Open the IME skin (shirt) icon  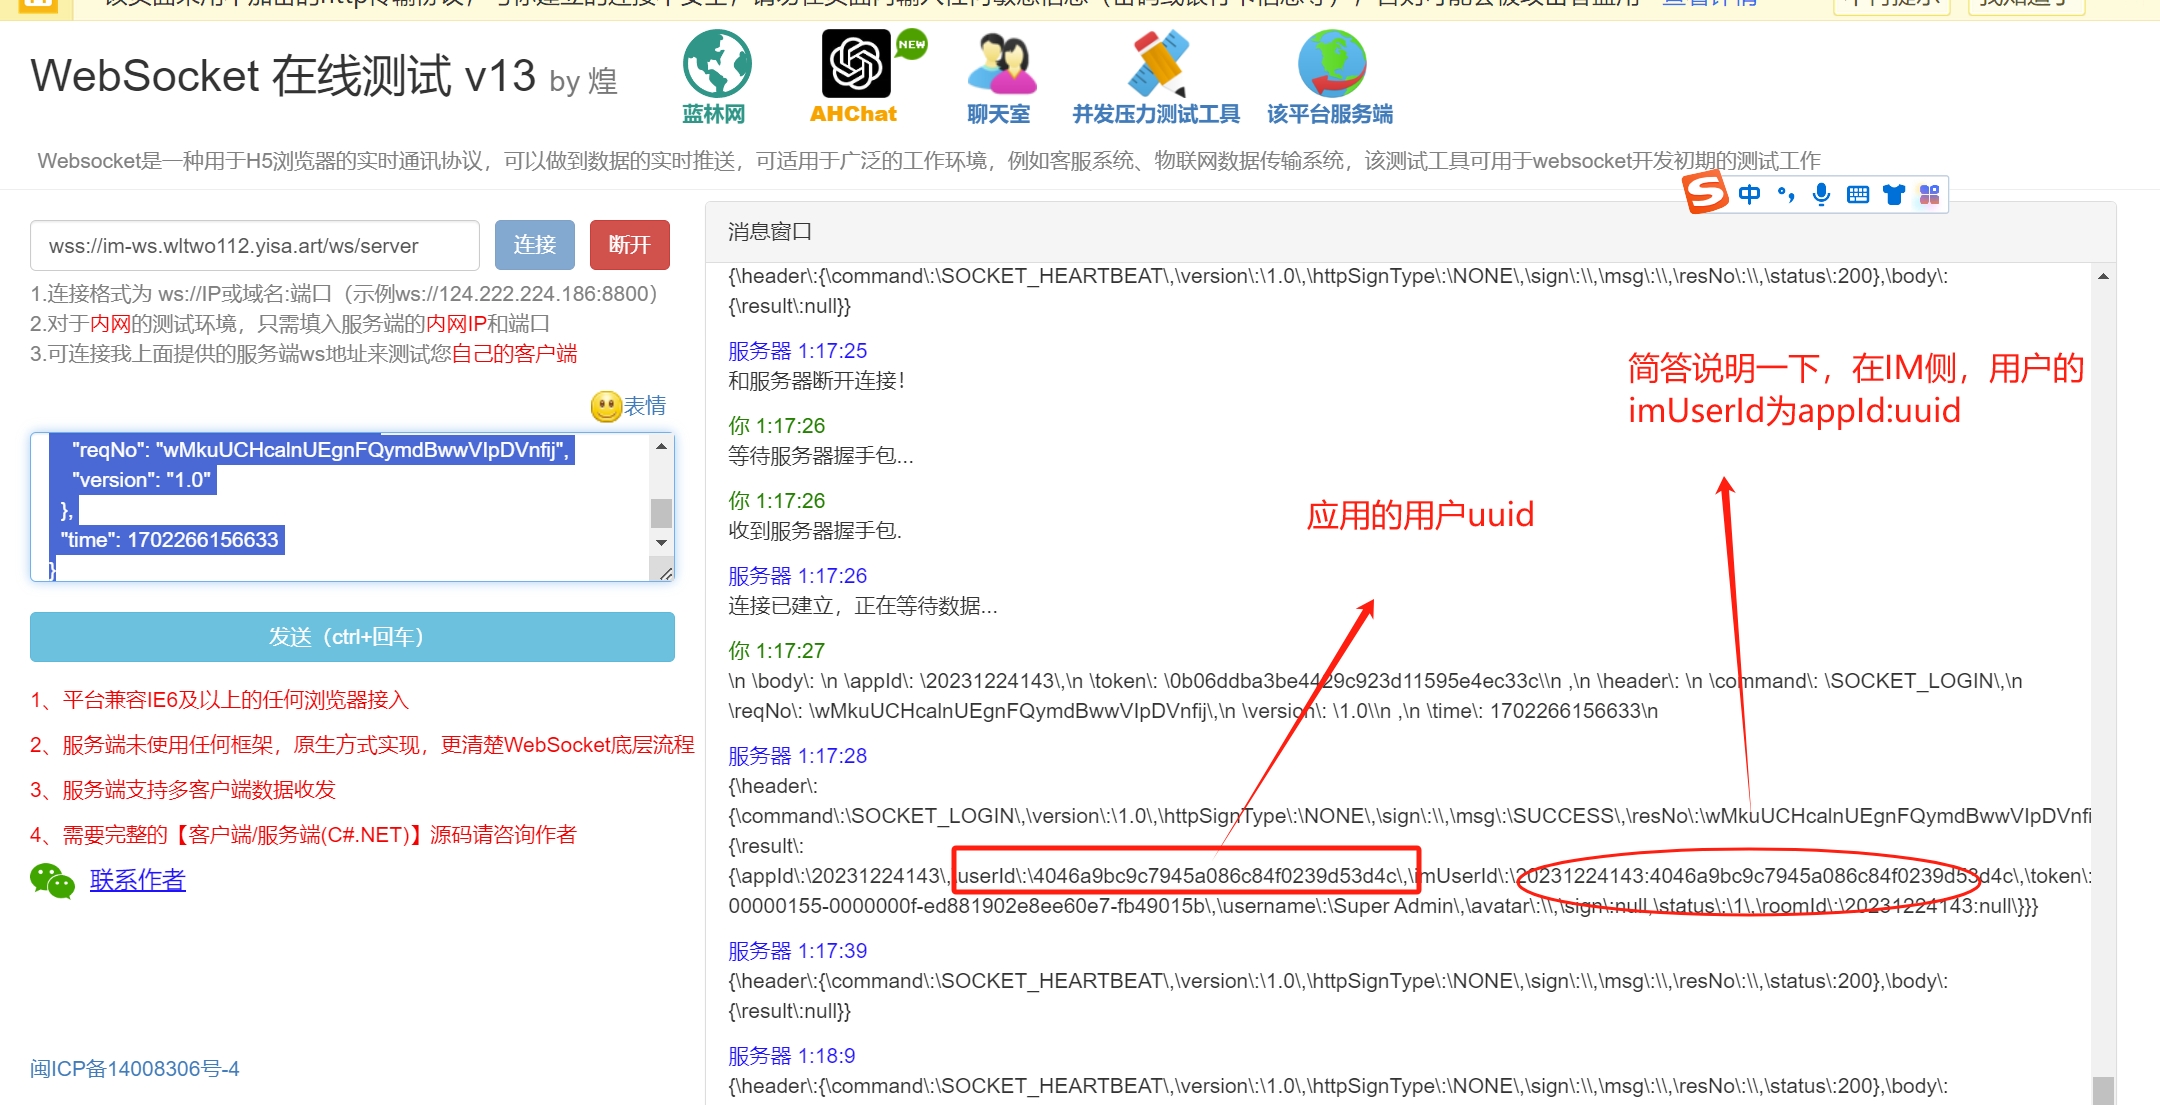tap(1894, 194)
